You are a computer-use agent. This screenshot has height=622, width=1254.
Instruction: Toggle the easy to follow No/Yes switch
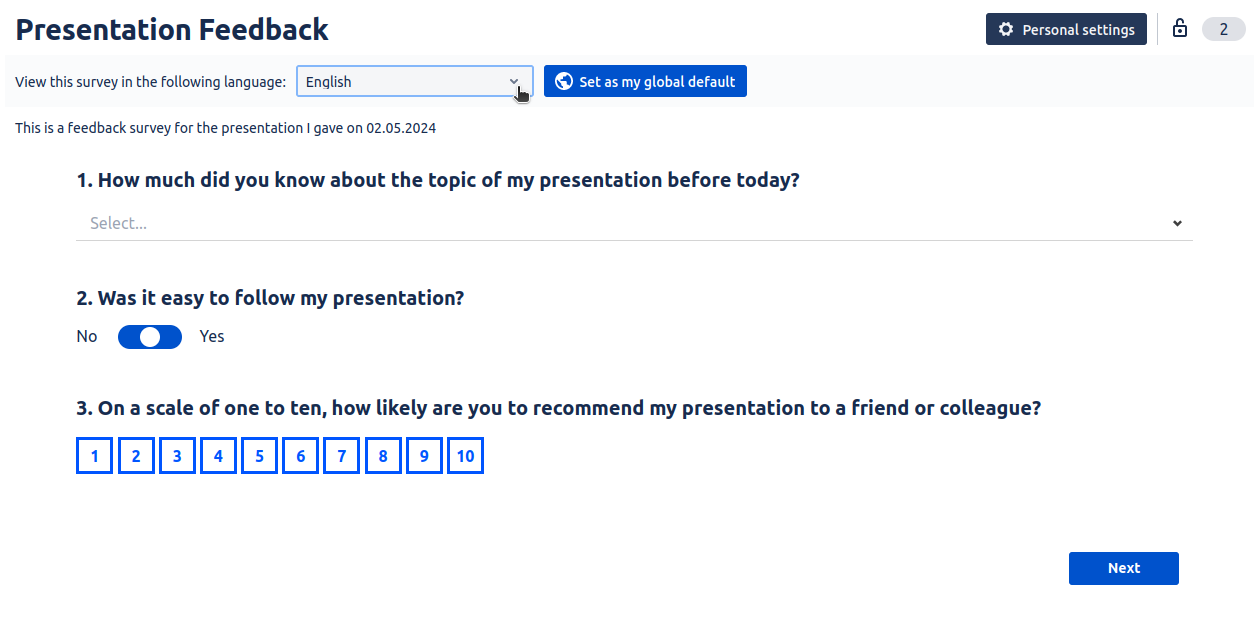(150, 337)
